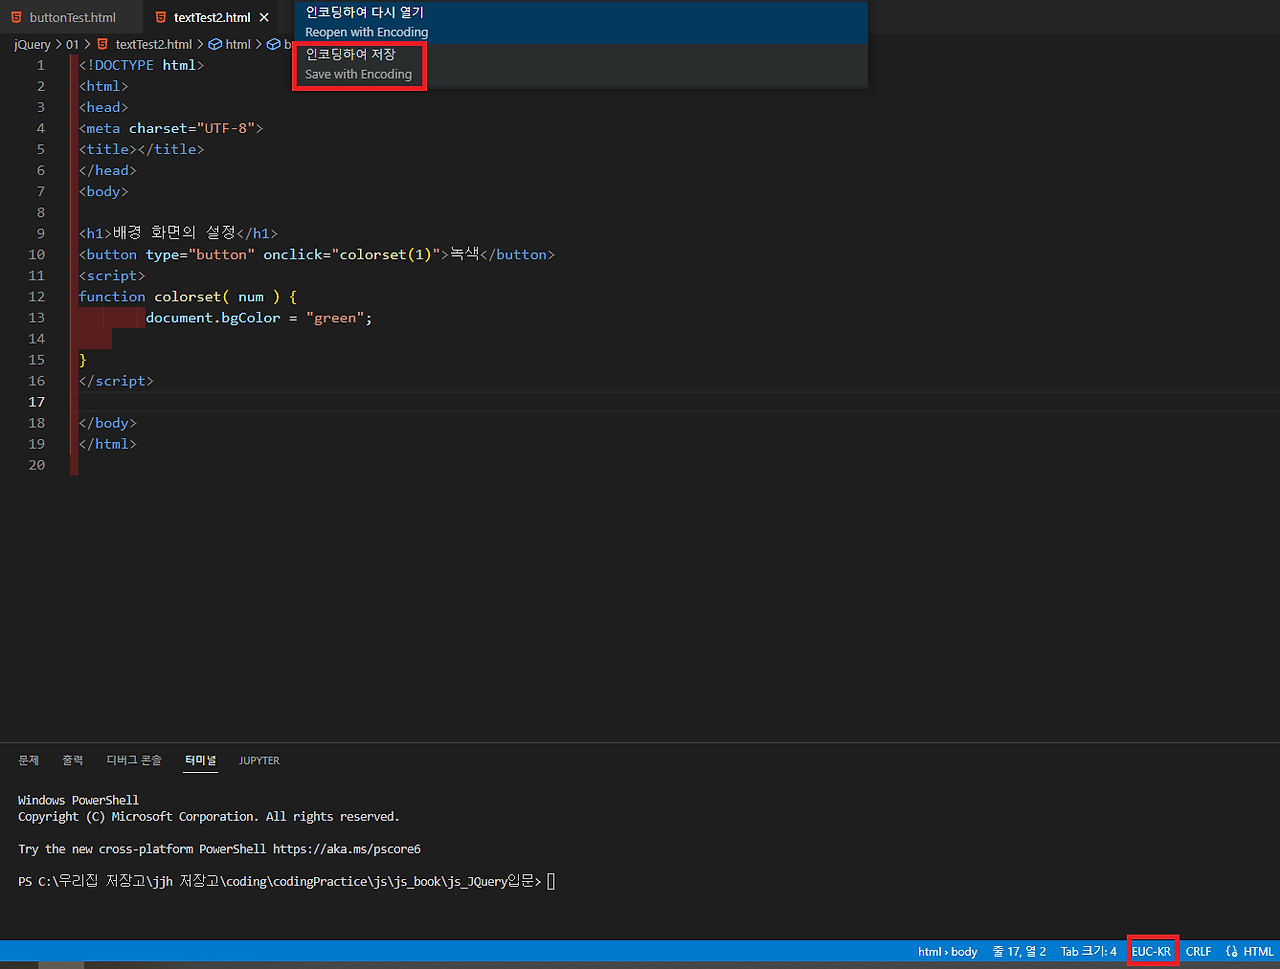Switch to the JUPYTER panel tab
The width and height of the screenshot is (1280, 969).
259,760
